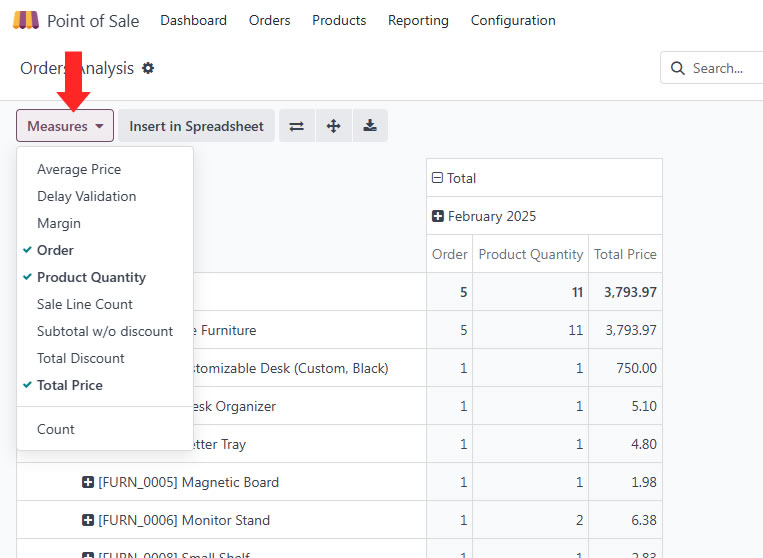Click the bold 3,793.97 total cell

[625, 292]
